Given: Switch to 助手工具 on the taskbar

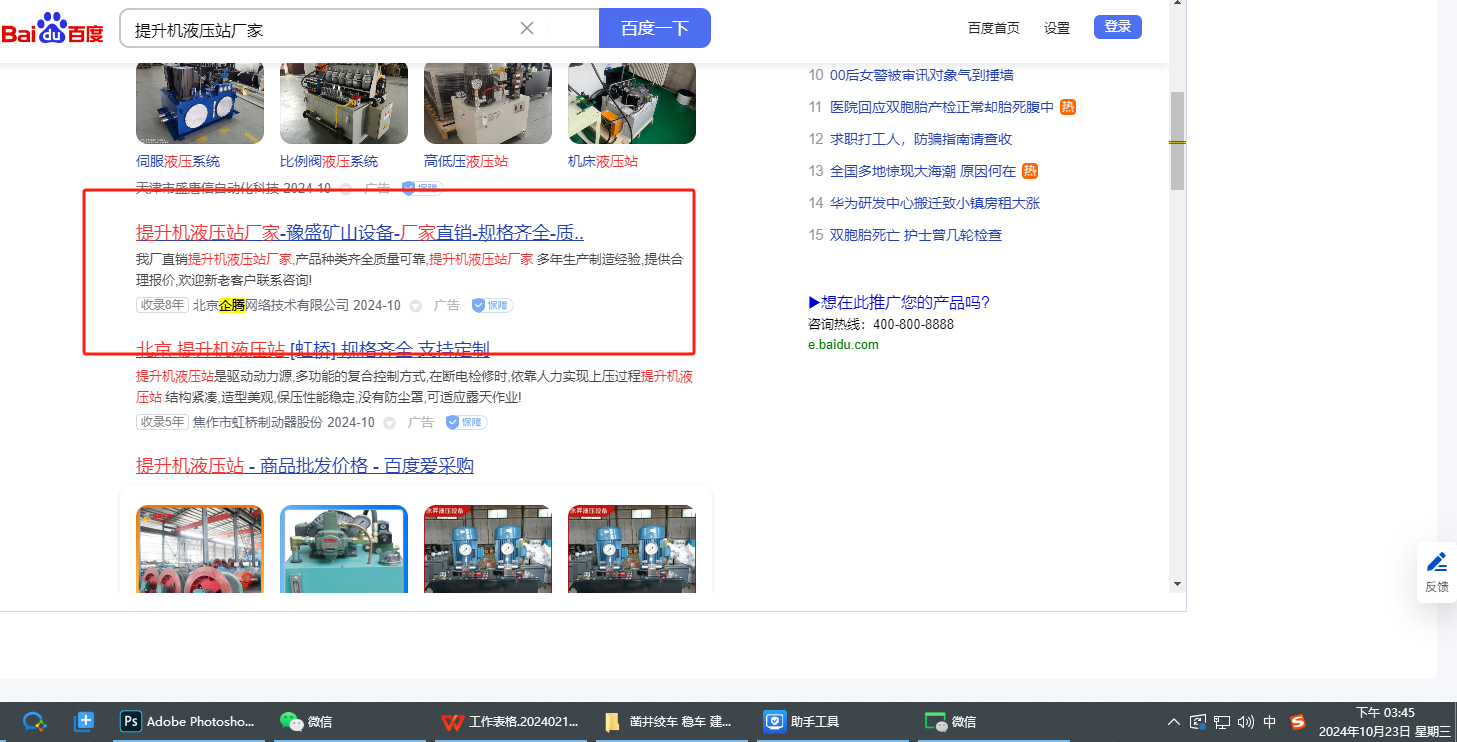Looking at the screenshot, I should 833,721.
